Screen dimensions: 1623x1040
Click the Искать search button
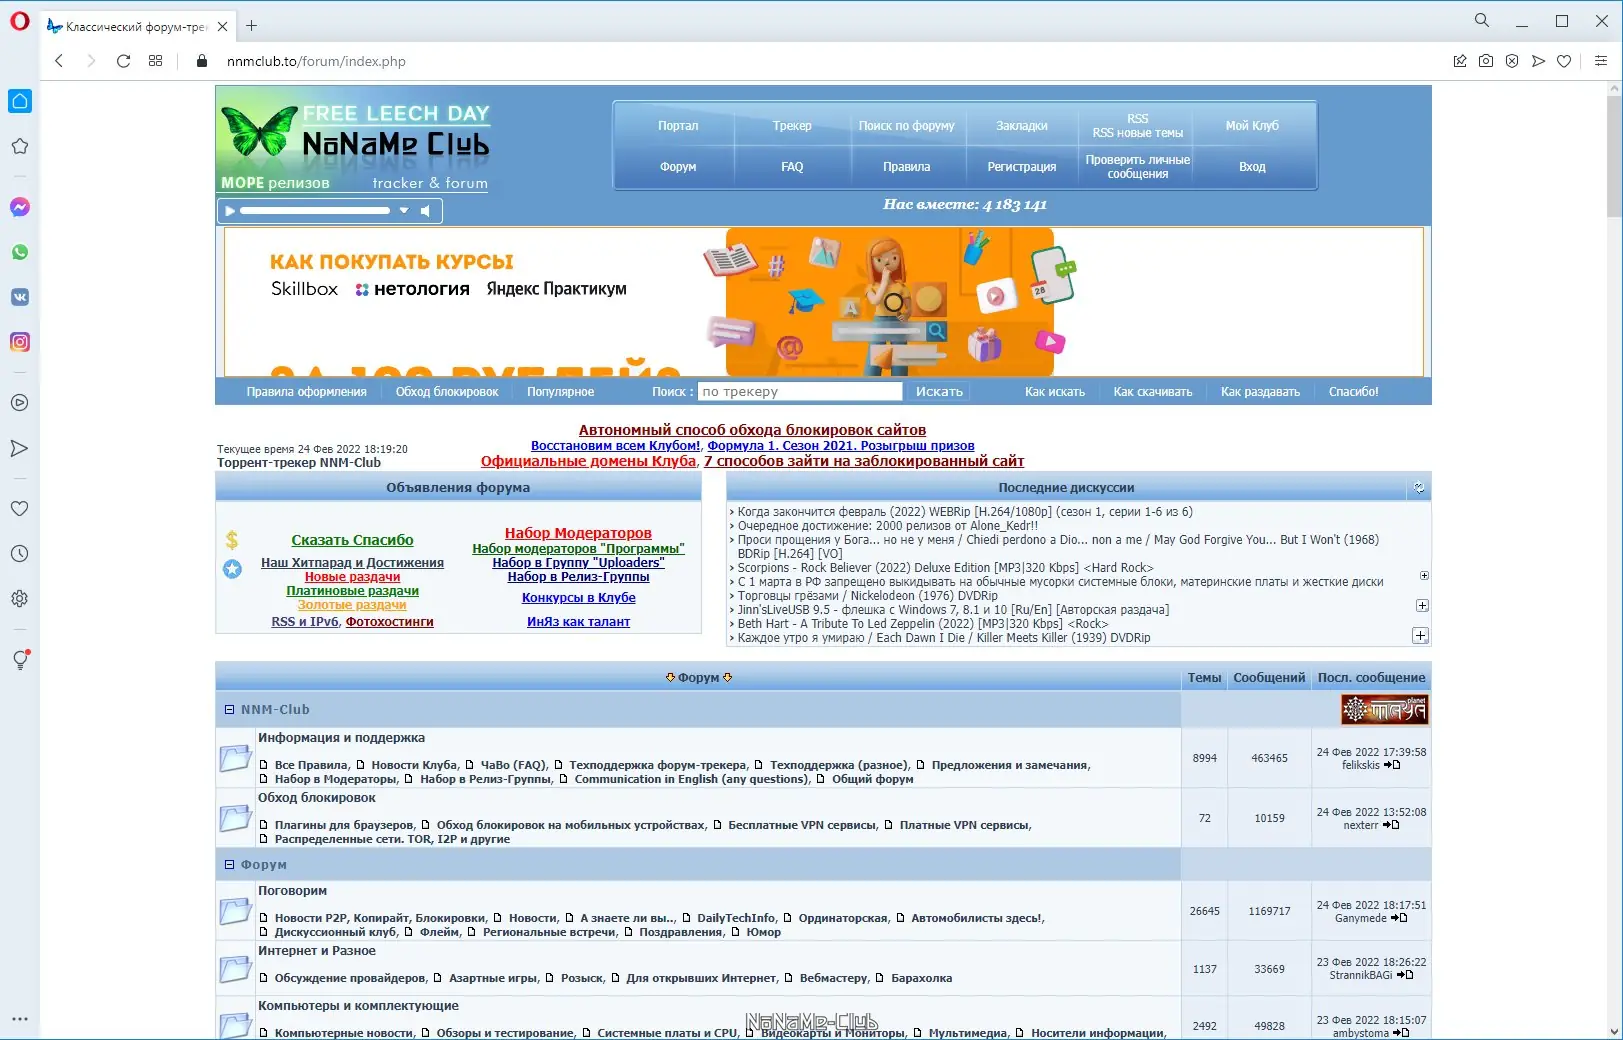point(939,392)
